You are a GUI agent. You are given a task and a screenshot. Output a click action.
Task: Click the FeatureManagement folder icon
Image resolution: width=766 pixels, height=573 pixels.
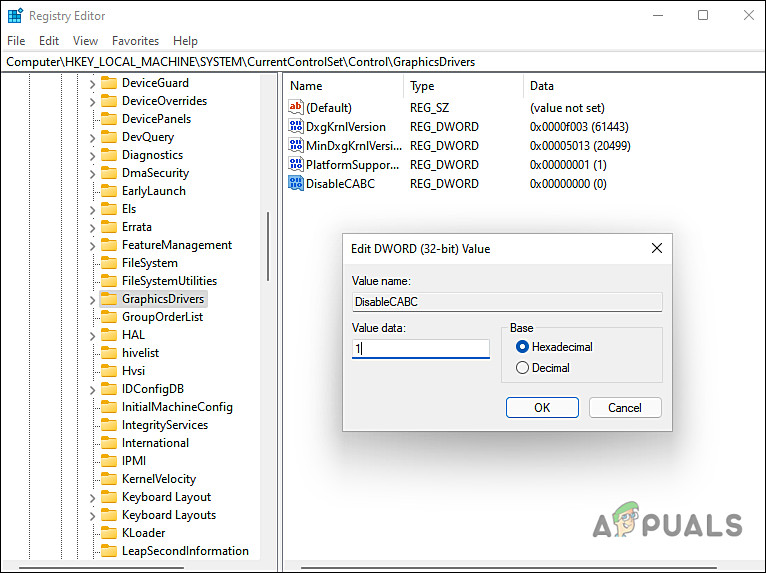click(109, 245)
